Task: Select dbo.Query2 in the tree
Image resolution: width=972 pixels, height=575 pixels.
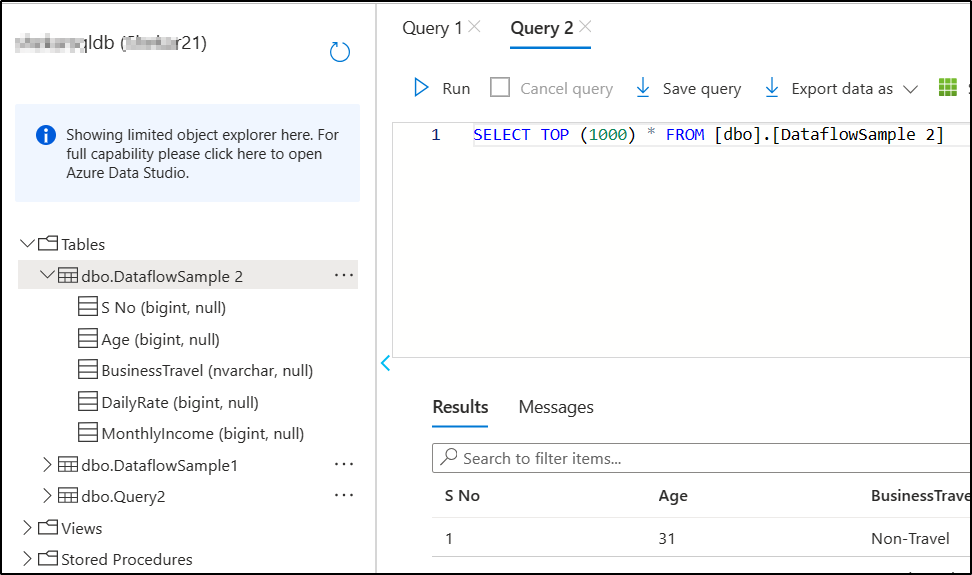Action: [x=123, y=496]
